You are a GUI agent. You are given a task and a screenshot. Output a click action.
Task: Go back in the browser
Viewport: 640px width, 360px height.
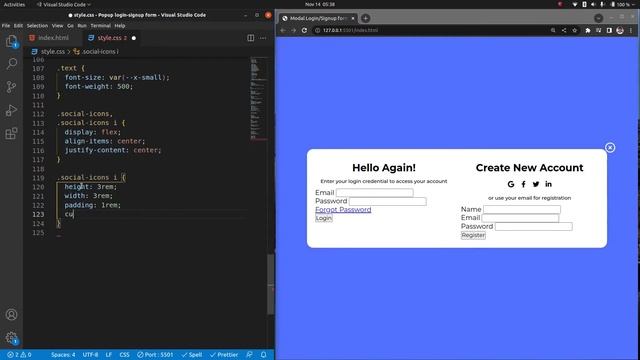point(283,30)
